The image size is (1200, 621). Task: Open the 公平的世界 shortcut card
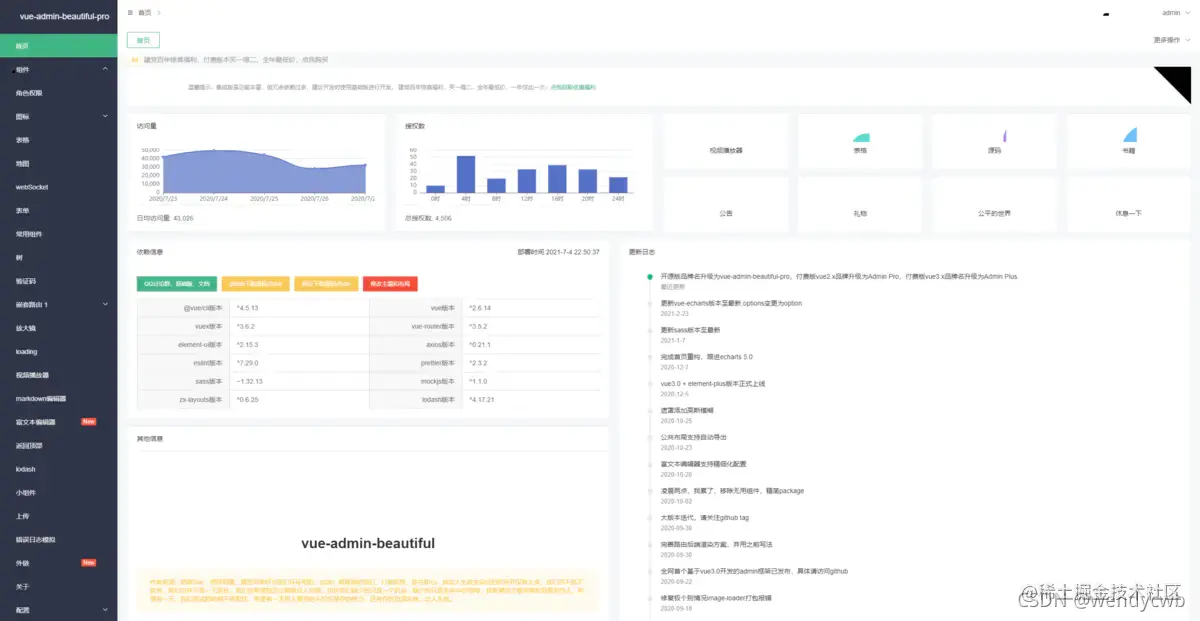point(995,205)
